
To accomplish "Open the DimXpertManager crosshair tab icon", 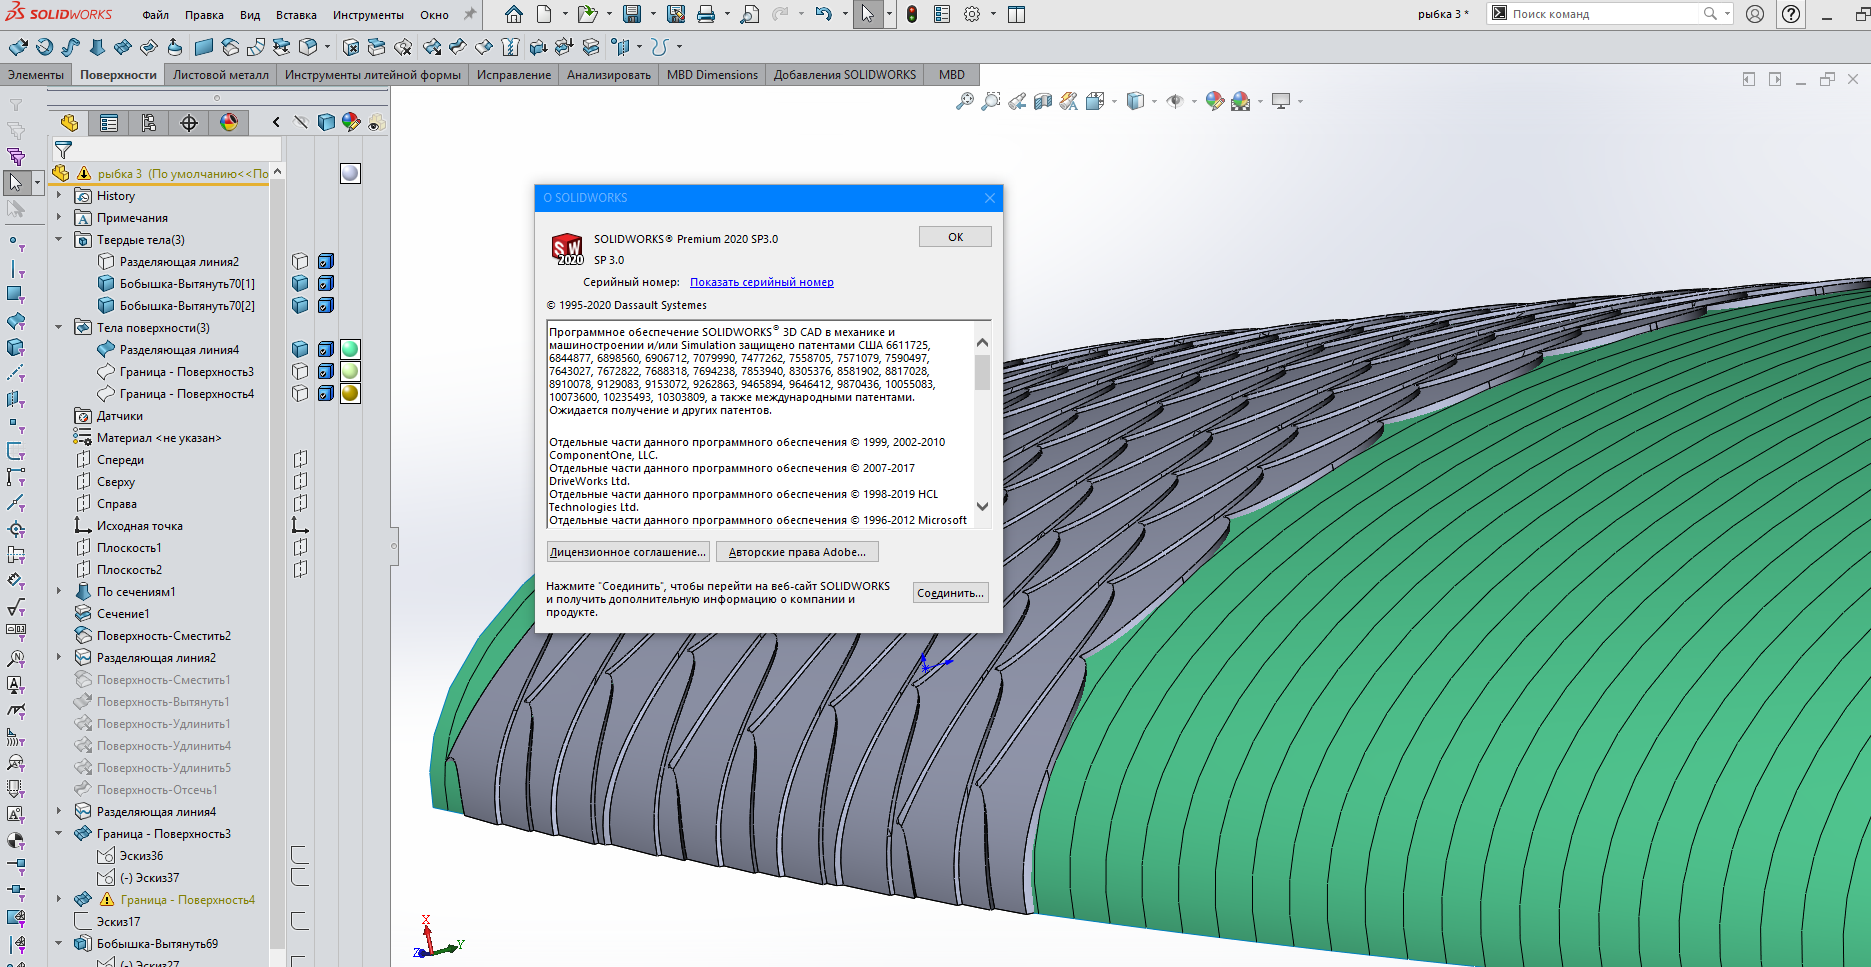I will click(x=189, y=123).
